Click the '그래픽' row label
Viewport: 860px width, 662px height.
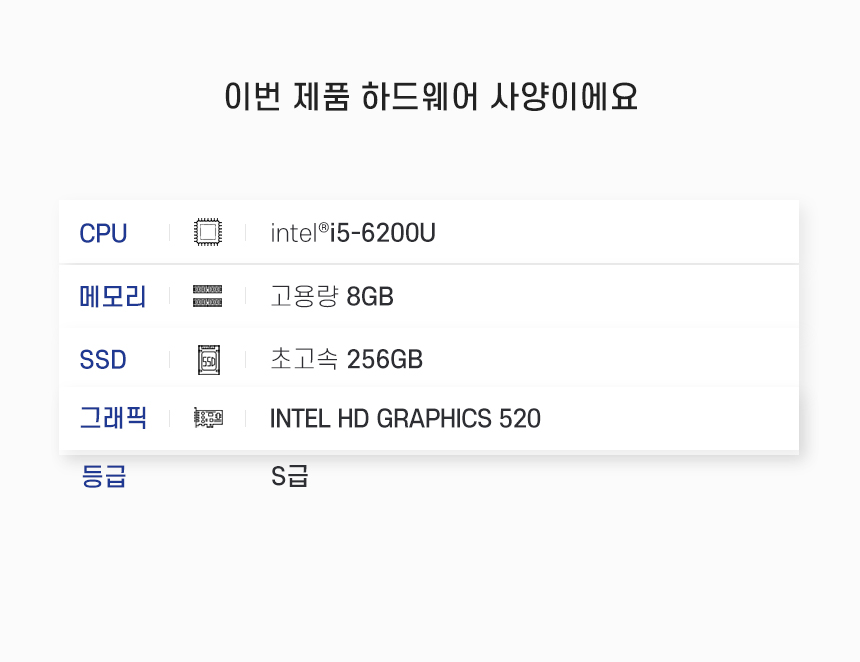click(113, 418)
